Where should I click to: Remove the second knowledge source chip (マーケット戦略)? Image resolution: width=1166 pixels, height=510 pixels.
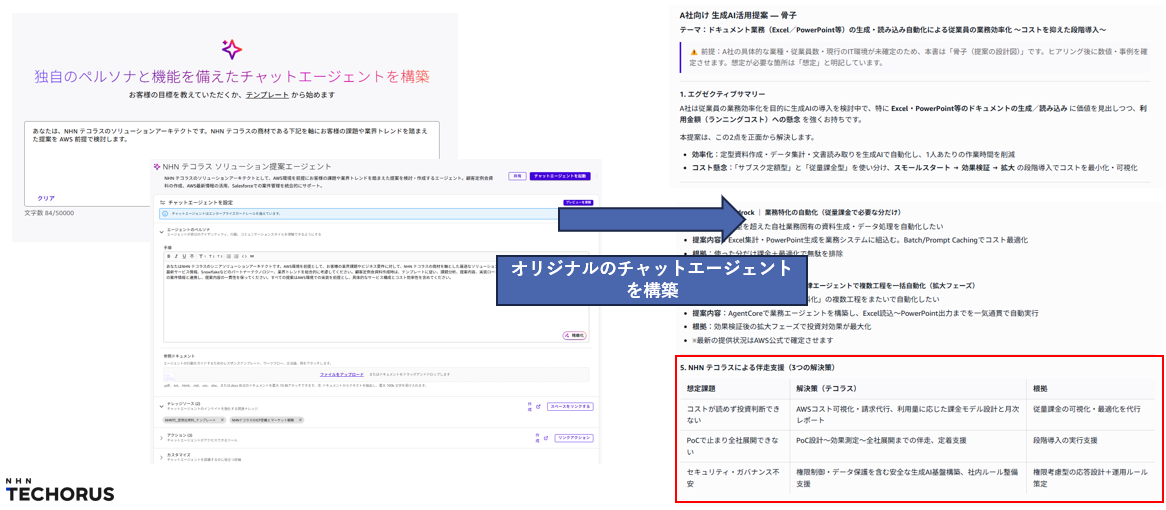pyautogui.click(x=300, y=420)
